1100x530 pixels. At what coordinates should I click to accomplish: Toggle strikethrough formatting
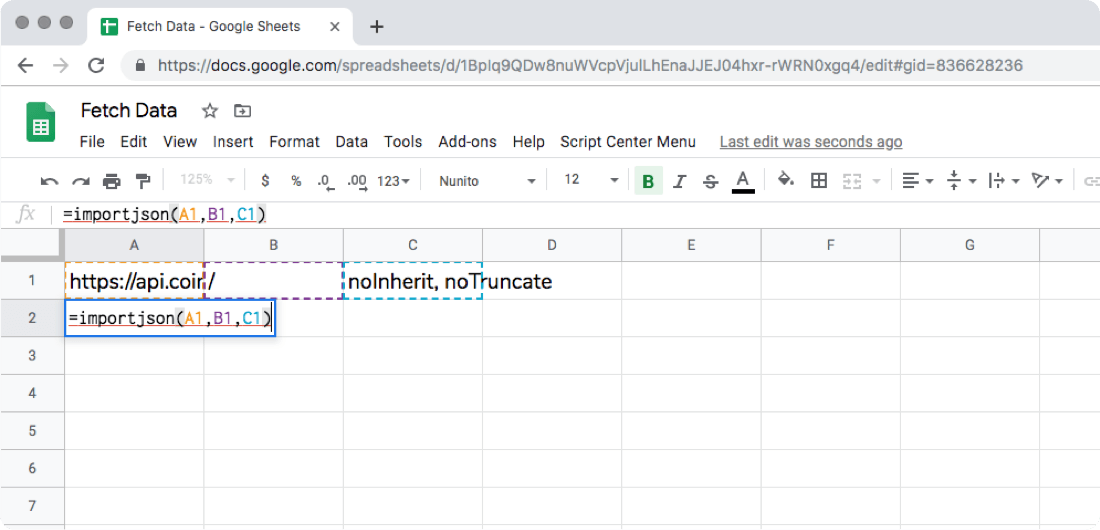coord(711,181)
